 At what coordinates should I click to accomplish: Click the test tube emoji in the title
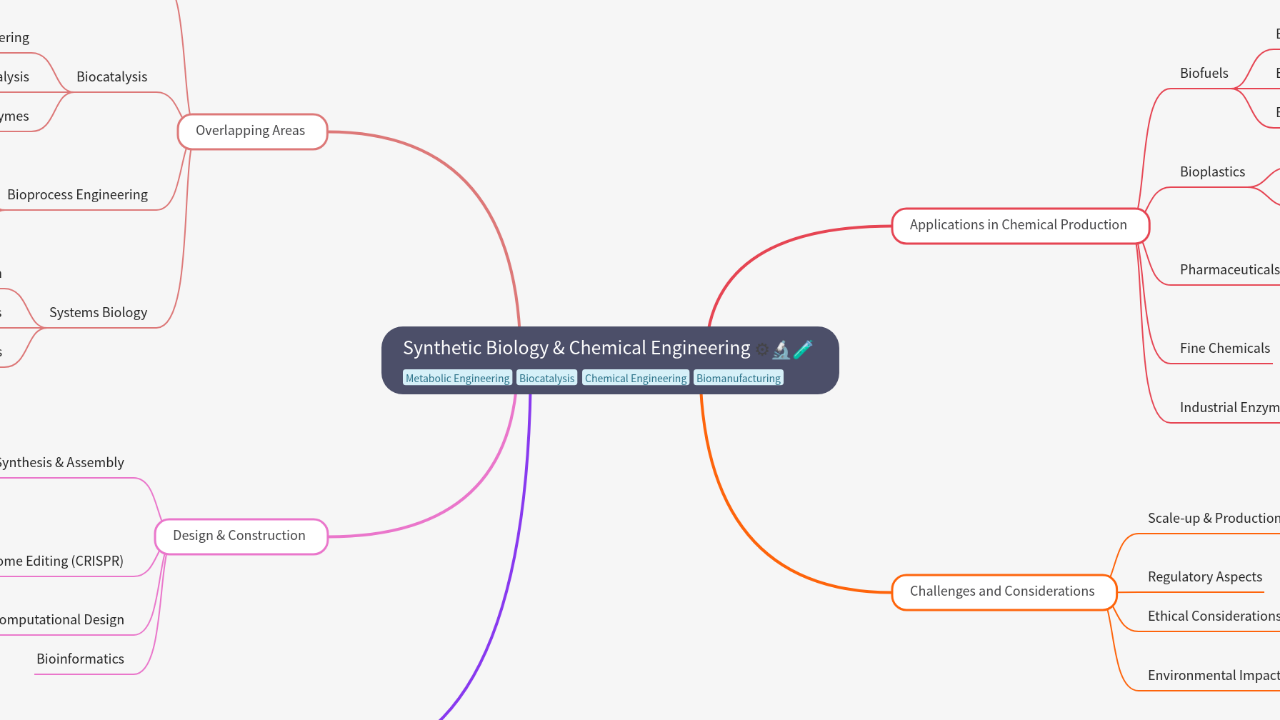tap(803, 349)
